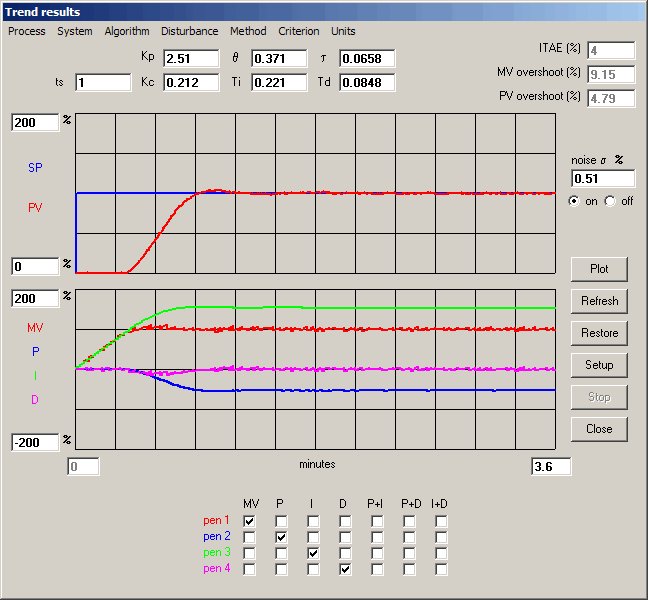
Task: Uncheck P checkbox for pen 2
Action: point(282,537)
